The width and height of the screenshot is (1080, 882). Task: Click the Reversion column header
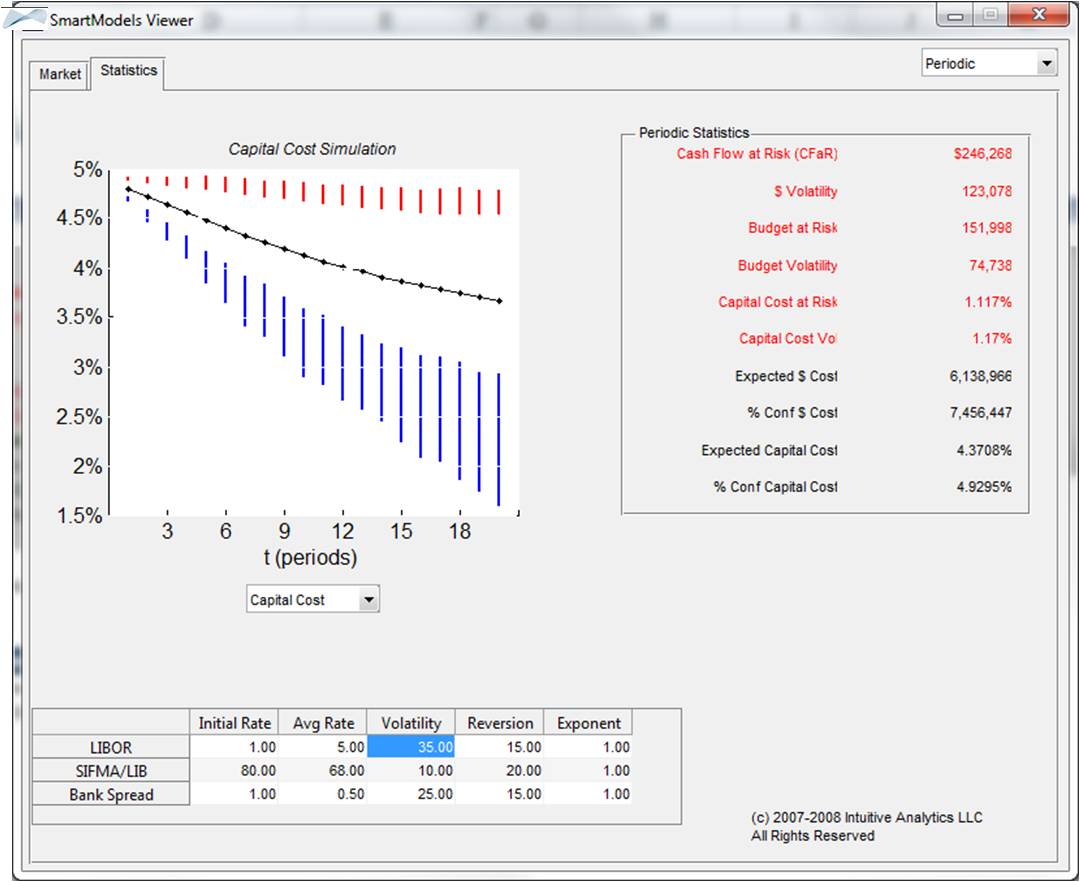point(499,723)
